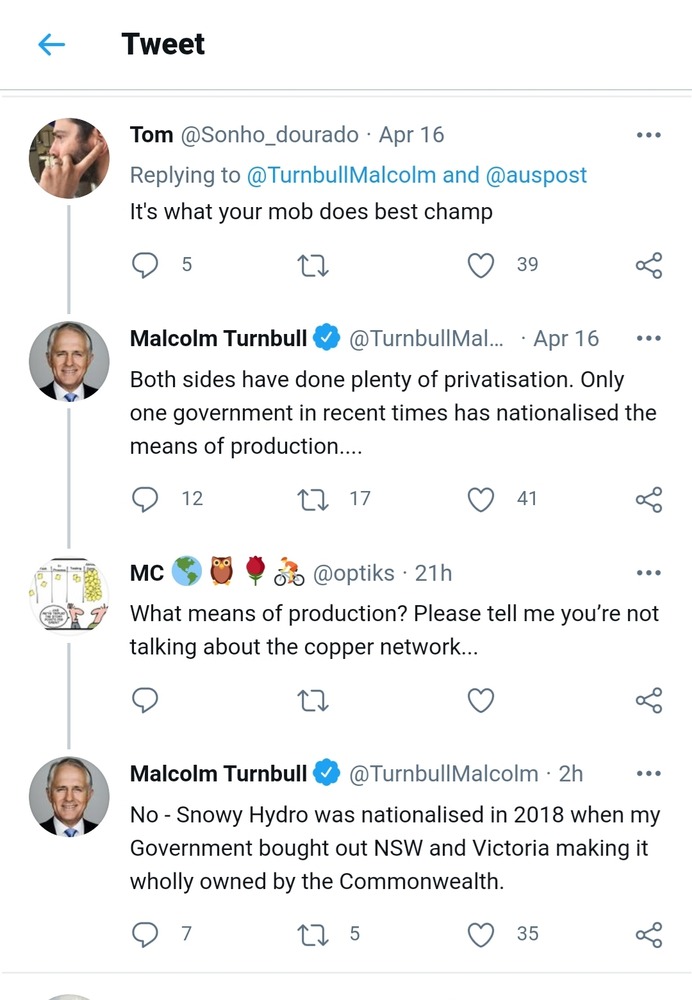692x1000 pixels.
Task: Open MC's cartoon avatar
Action: [69, 596]
